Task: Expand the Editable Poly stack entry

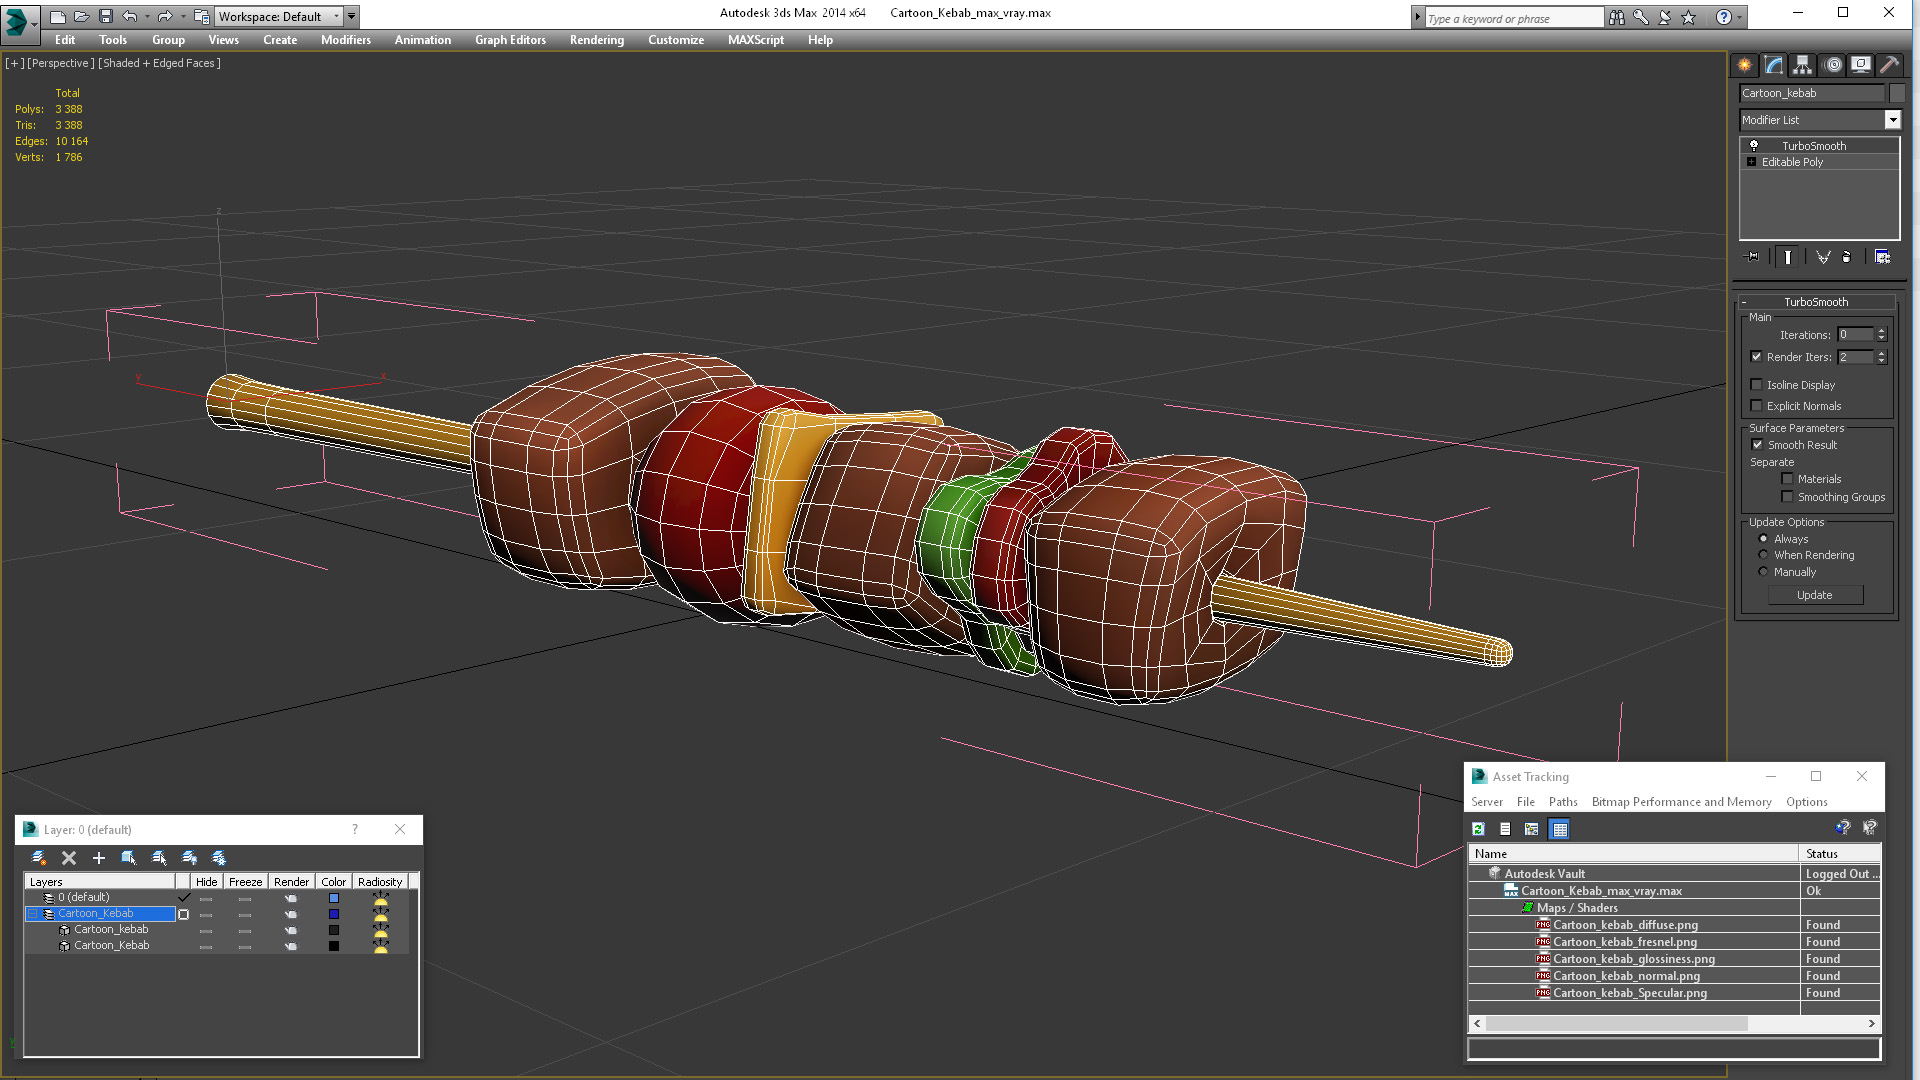Action: click(x=1751, y=162)
